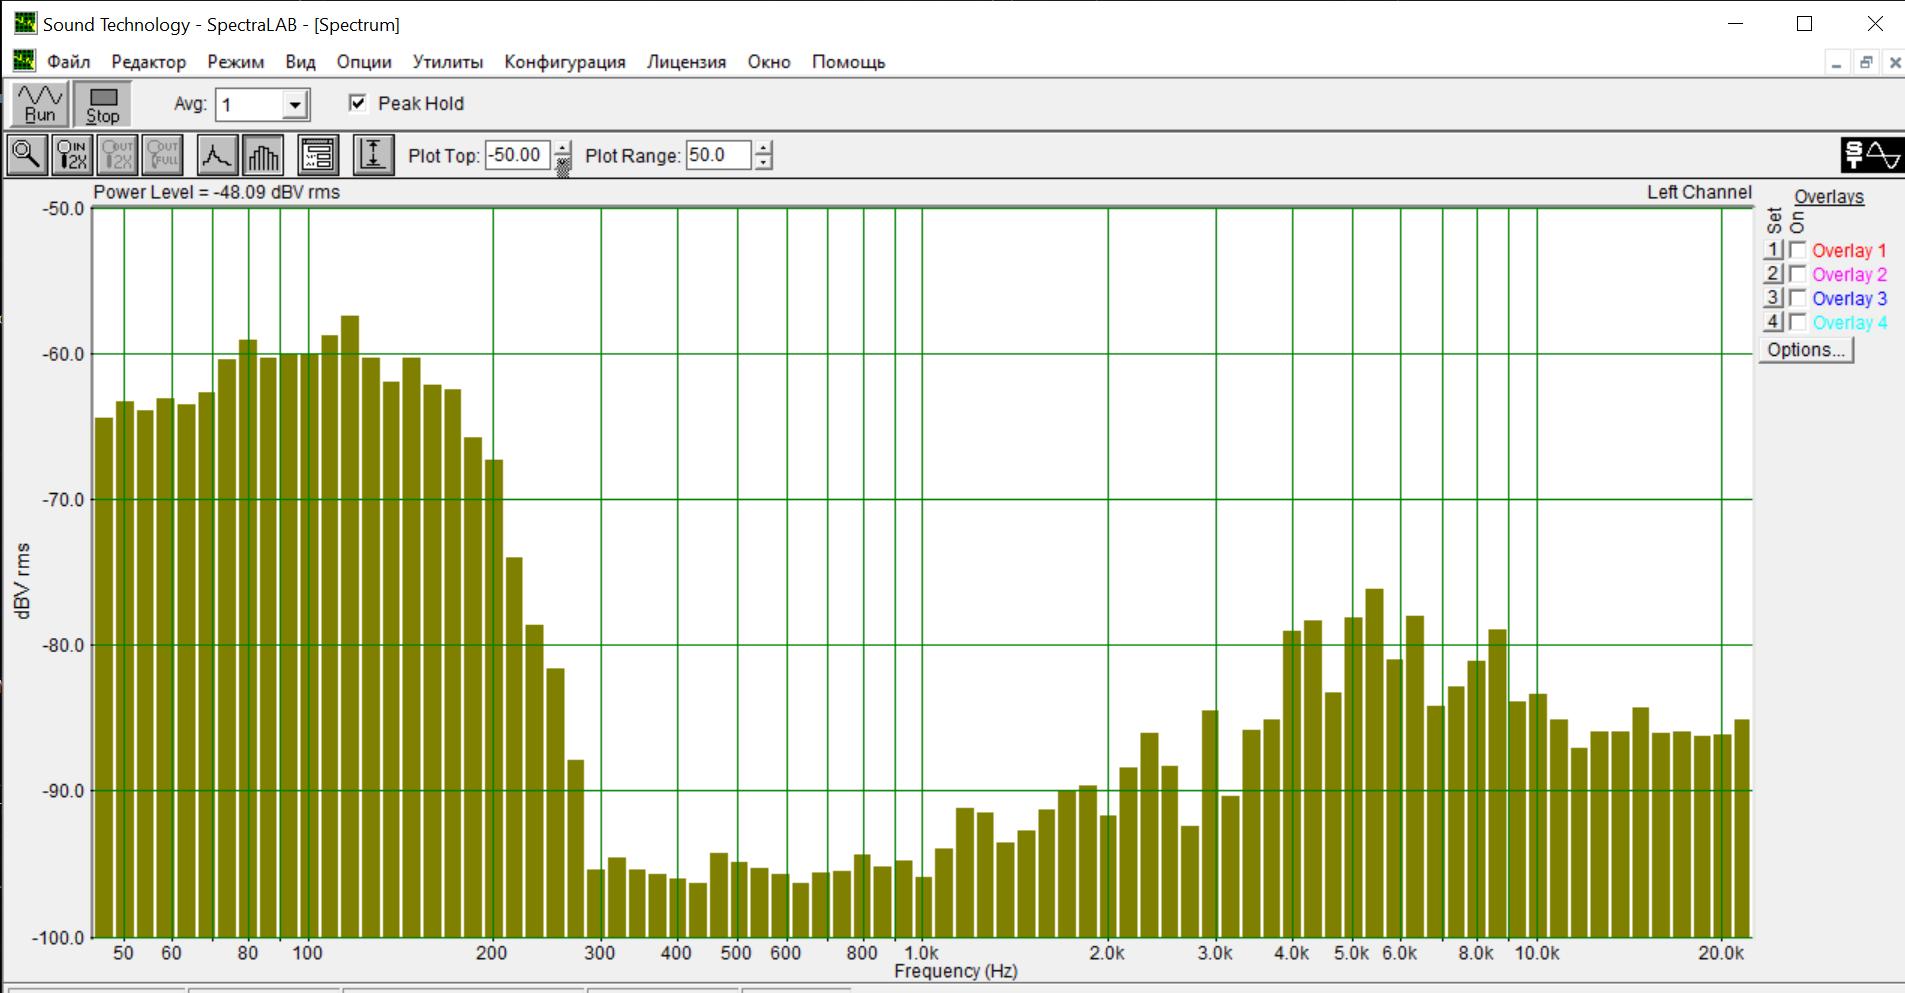This screenshot has width=1905, height=993.
Task: Click the magenta Overlay 2 label
Action: coord(1849,275)
